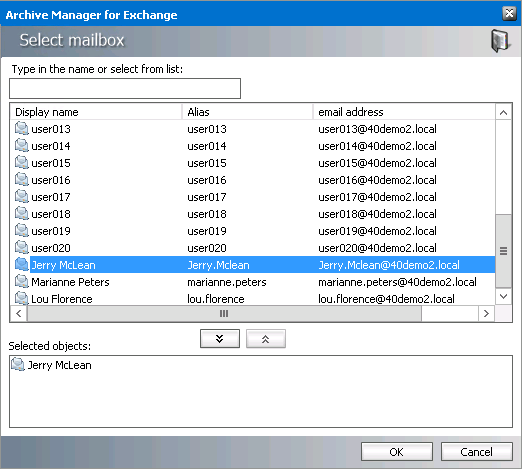
Task: Remove selection using the double up arrow button
Action: (x=266, y=339)
